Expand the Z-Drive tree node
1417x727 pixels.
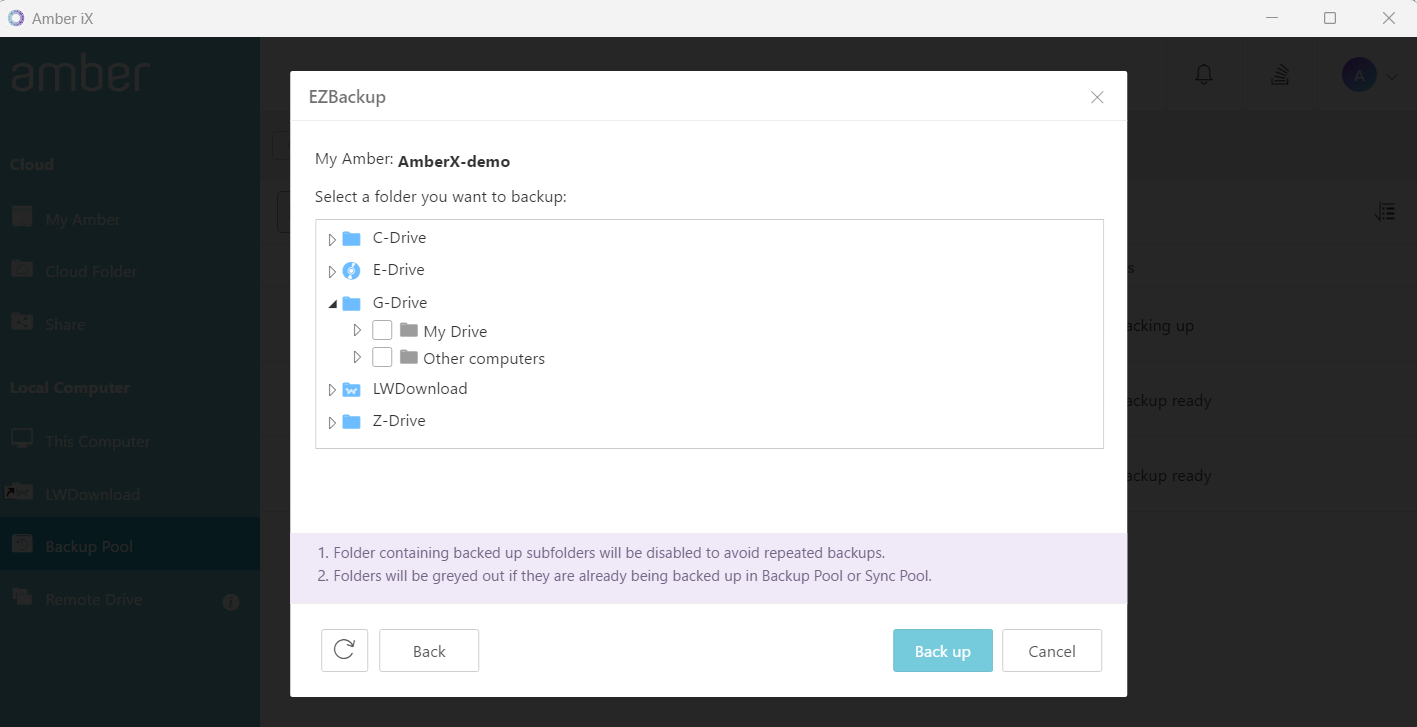332,423
